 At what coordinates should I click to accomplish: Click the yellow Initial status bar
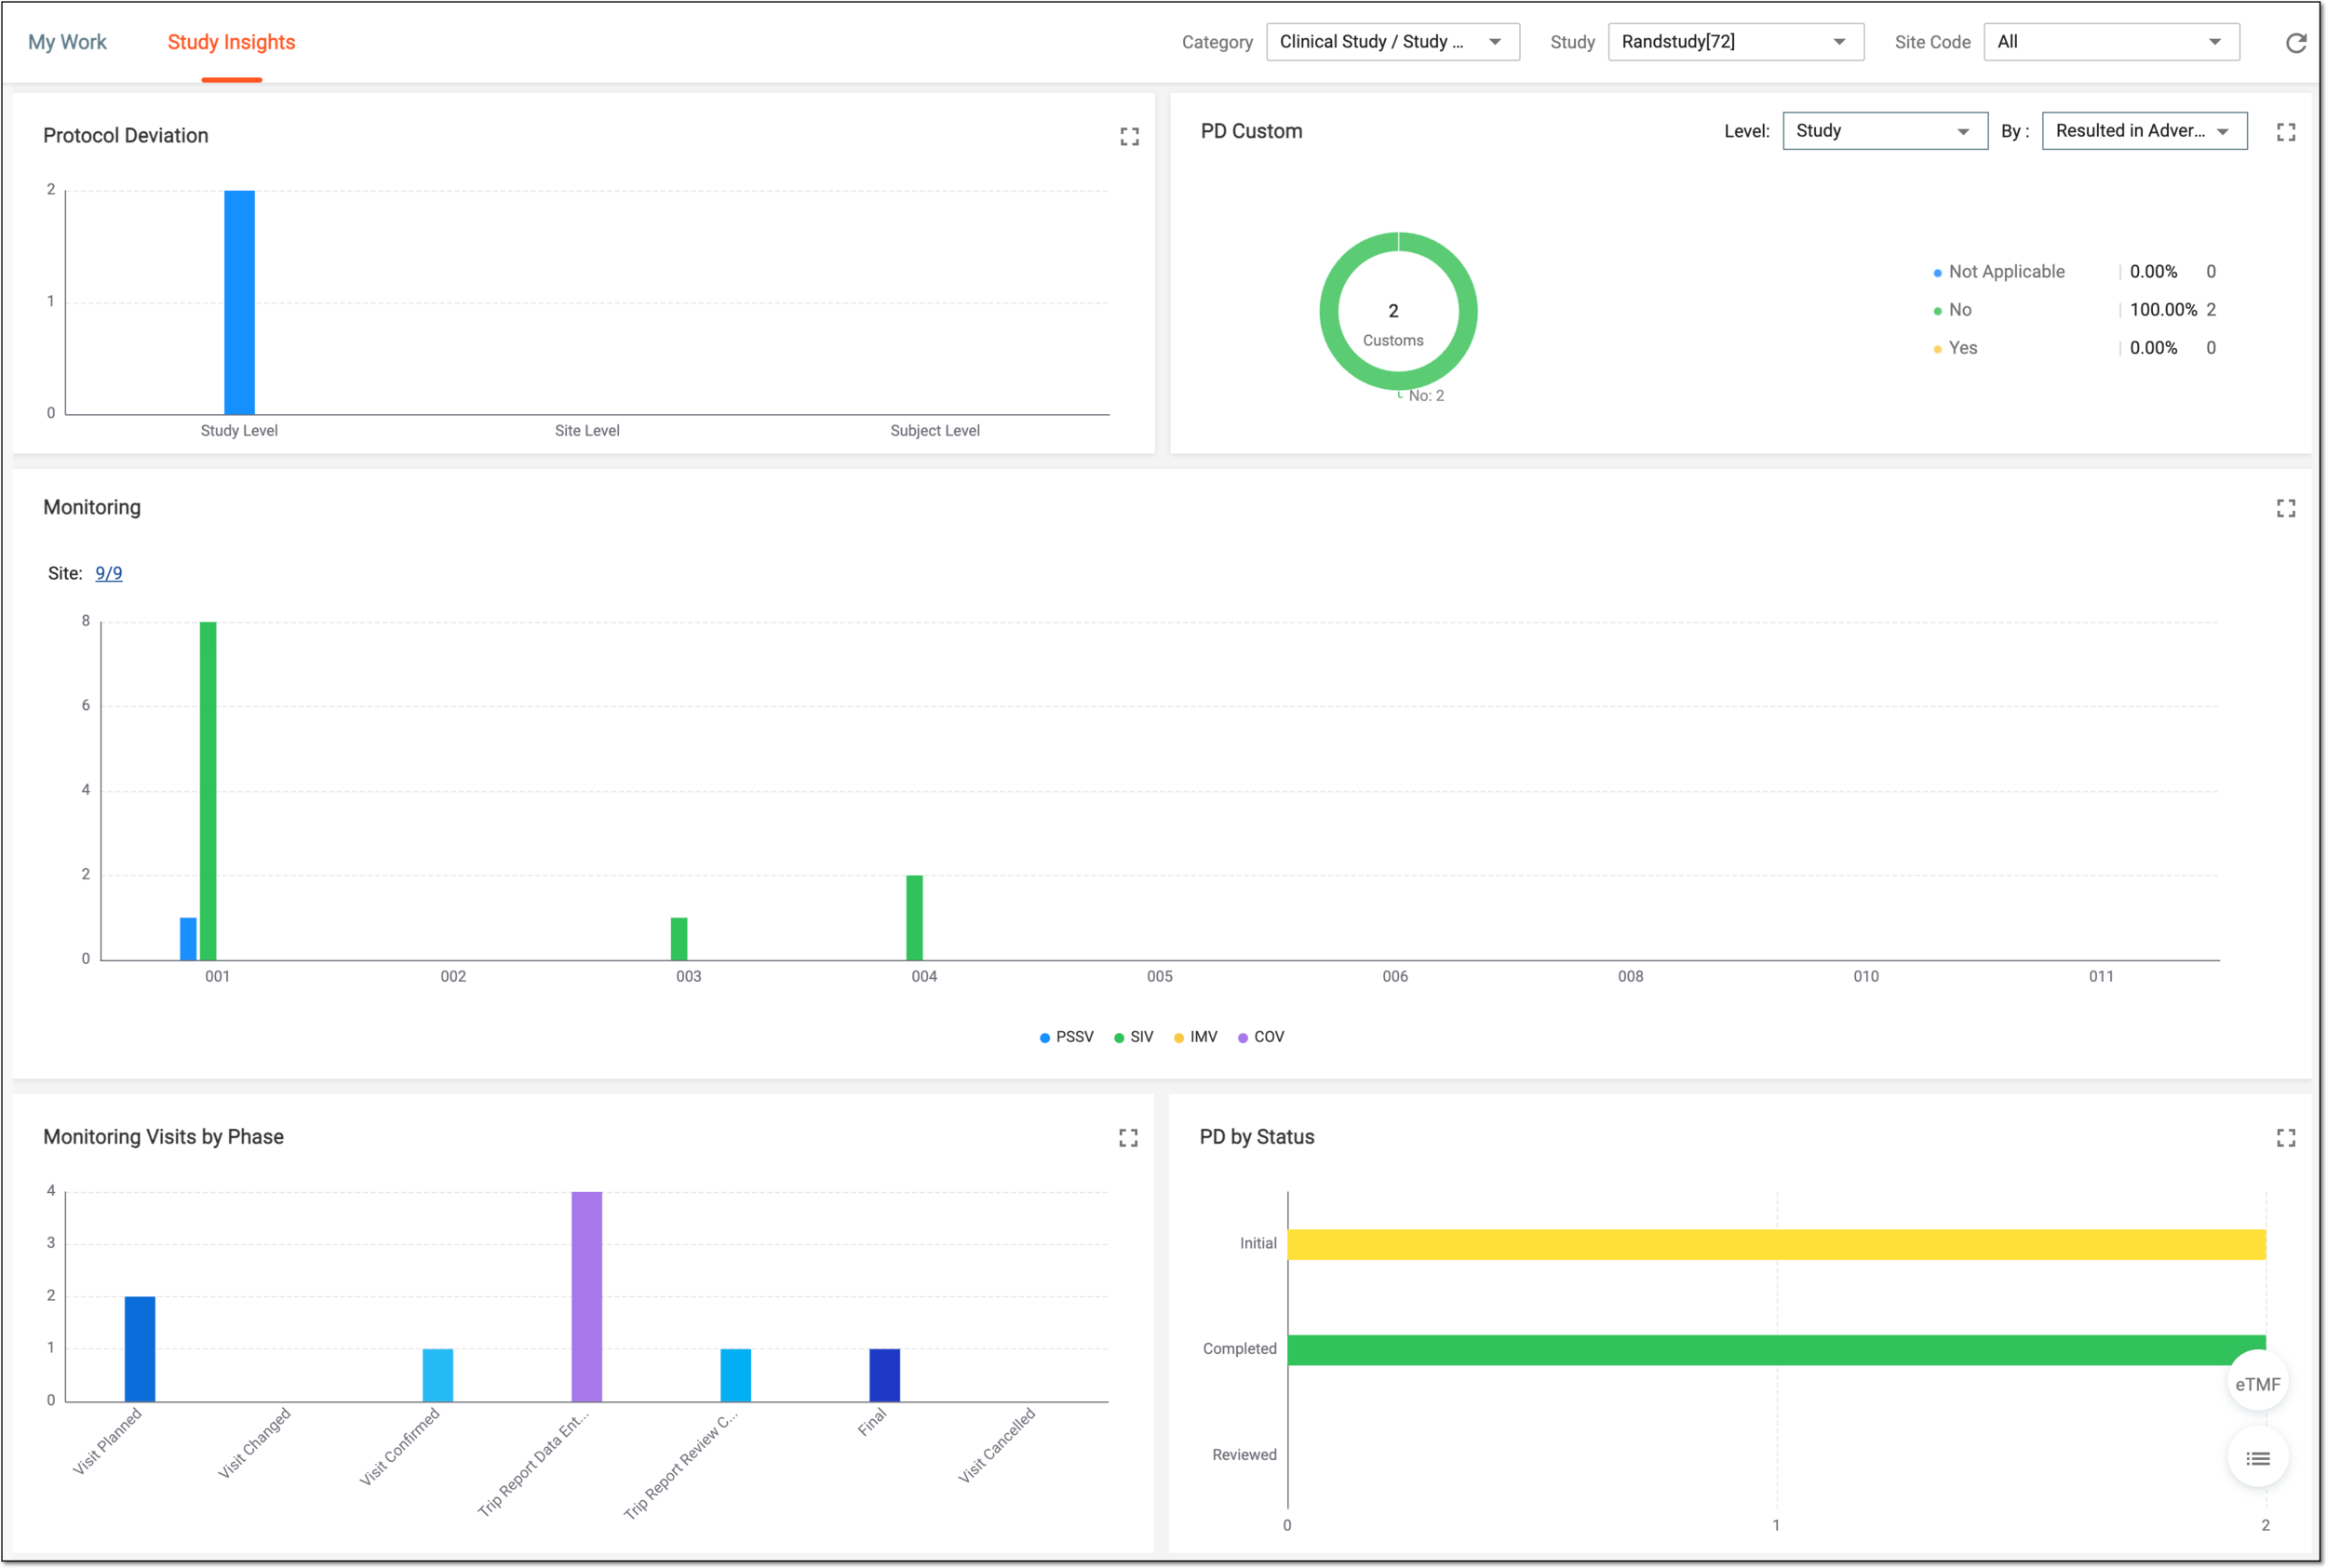[1776, 1244]
